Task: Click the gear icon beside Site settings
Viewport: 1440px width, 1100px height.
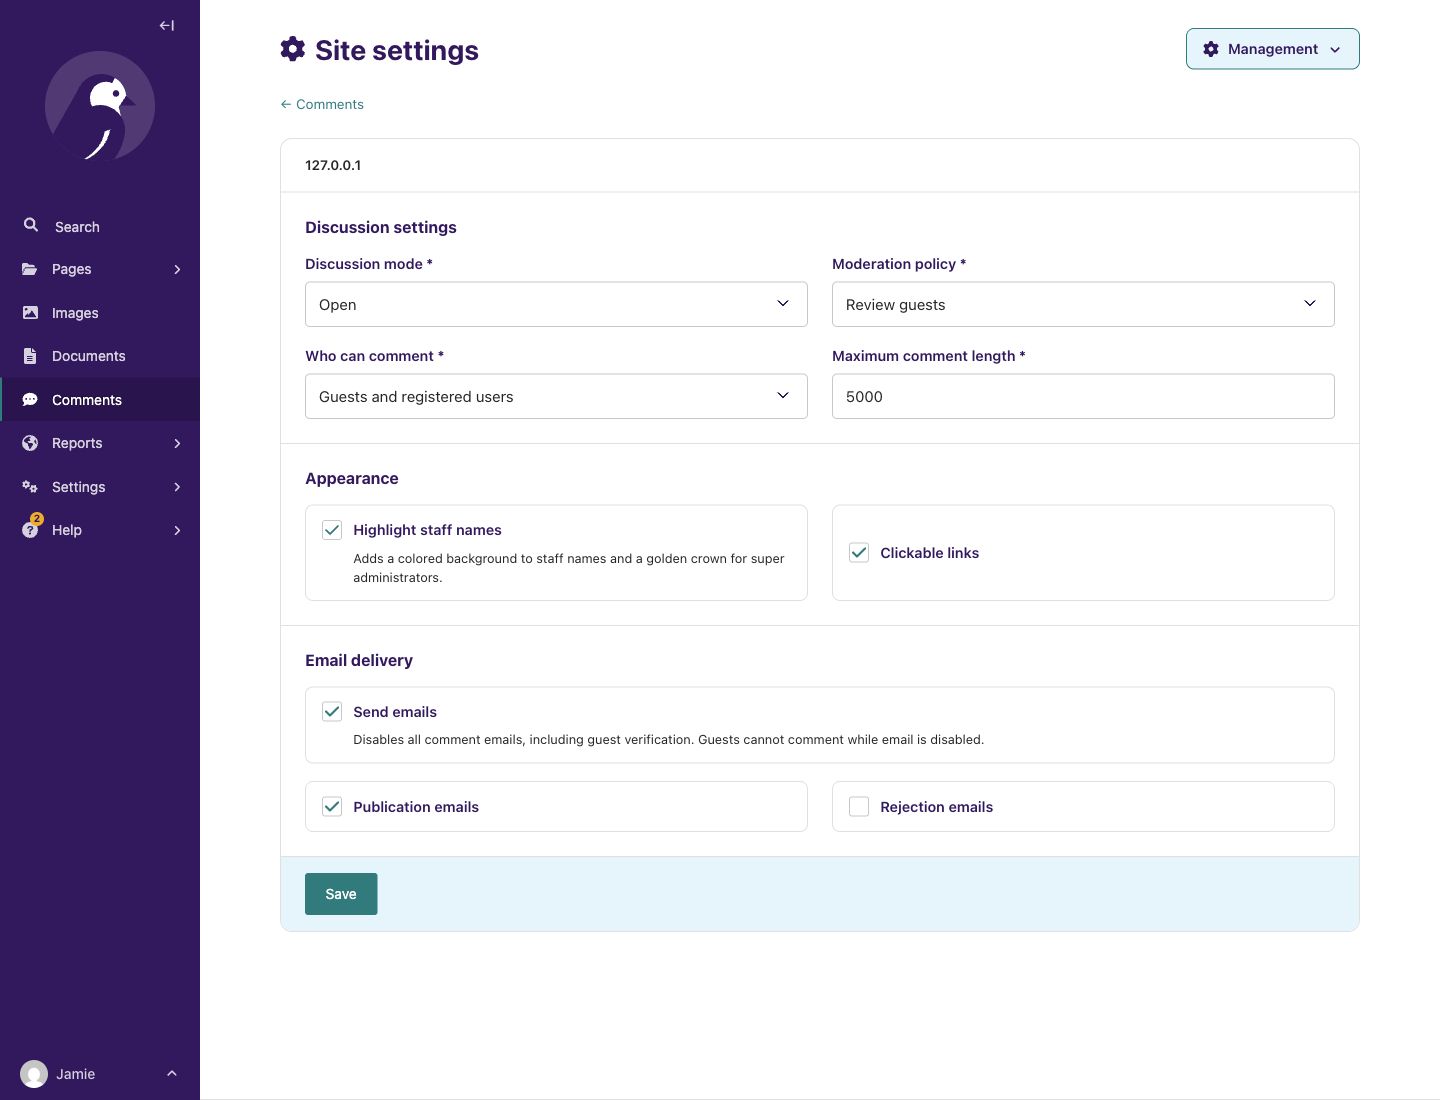Action: [x=292, y=49]
